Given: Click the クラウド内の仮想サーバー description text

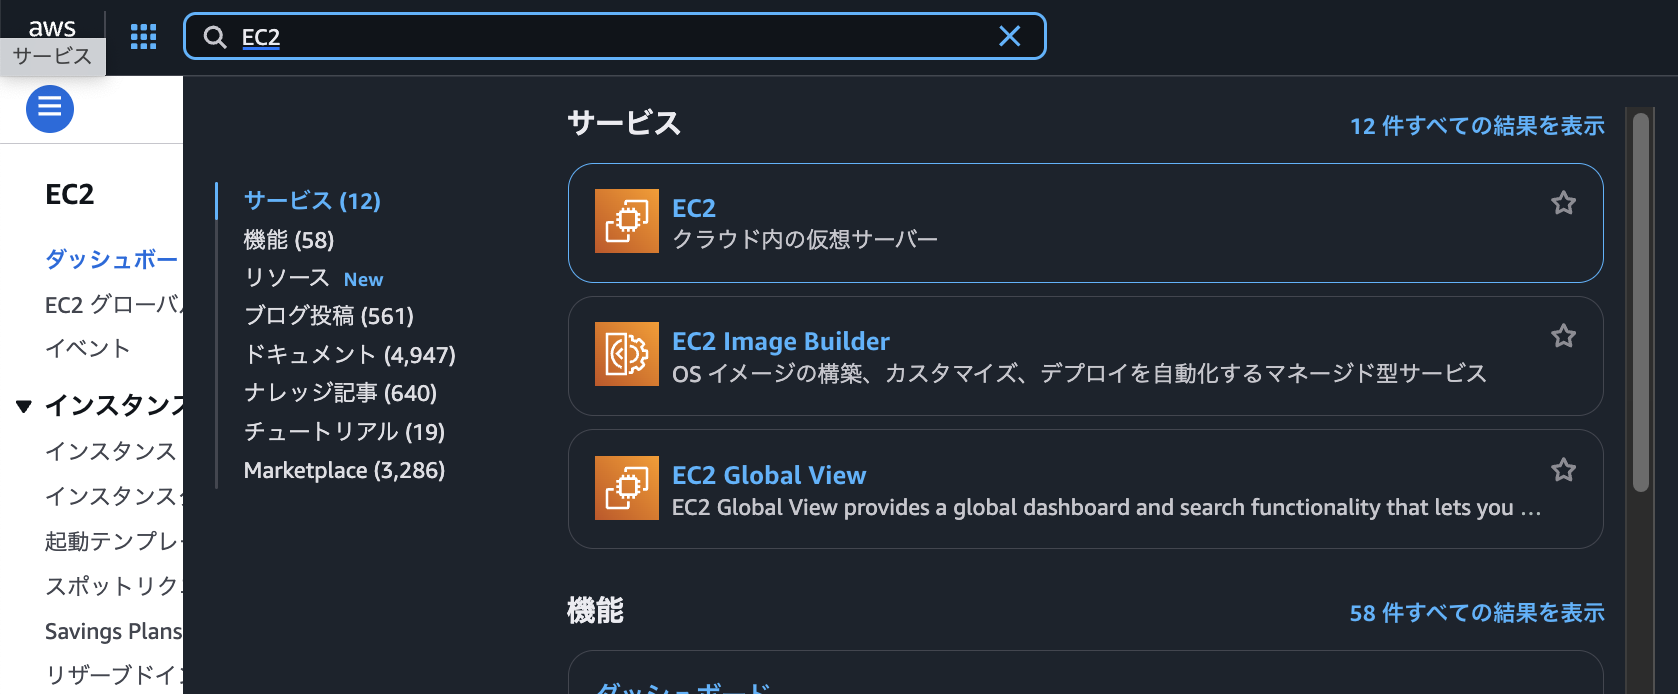Looking at the screenshot, I should pyautogui.click(x=805, y=239).
